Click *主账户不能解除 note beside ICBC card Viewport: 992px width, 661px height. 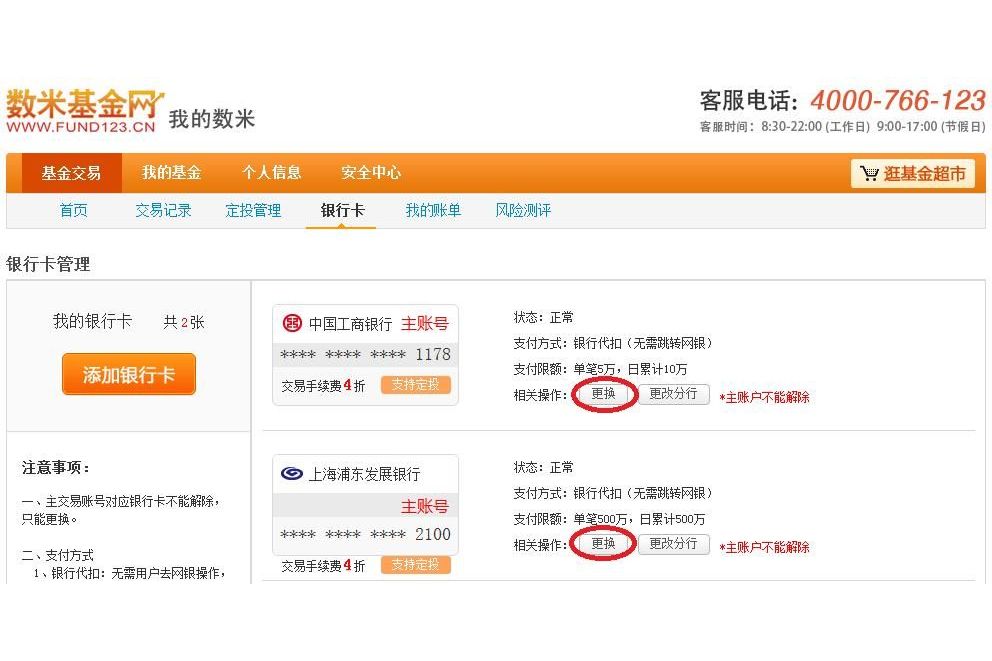click(x=764, y=397)
